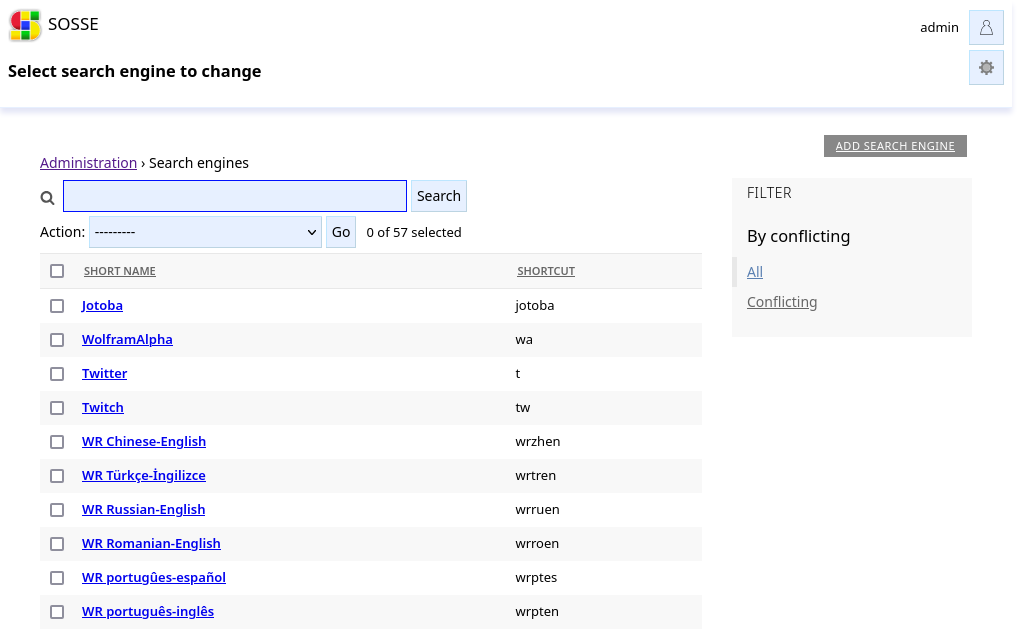Open the WR Romanian-English link
Viewport: 1024px width, 634px height.
pos(151,543)
